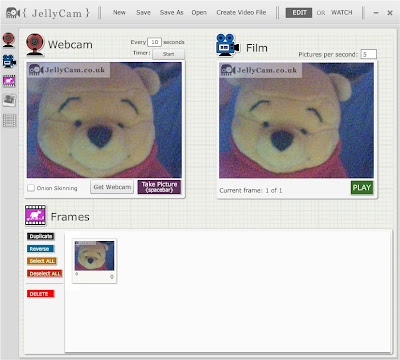Screen dimensions: 400x360
Task: Click the JellyCam logo in title bar
Action: pos(48,13)
